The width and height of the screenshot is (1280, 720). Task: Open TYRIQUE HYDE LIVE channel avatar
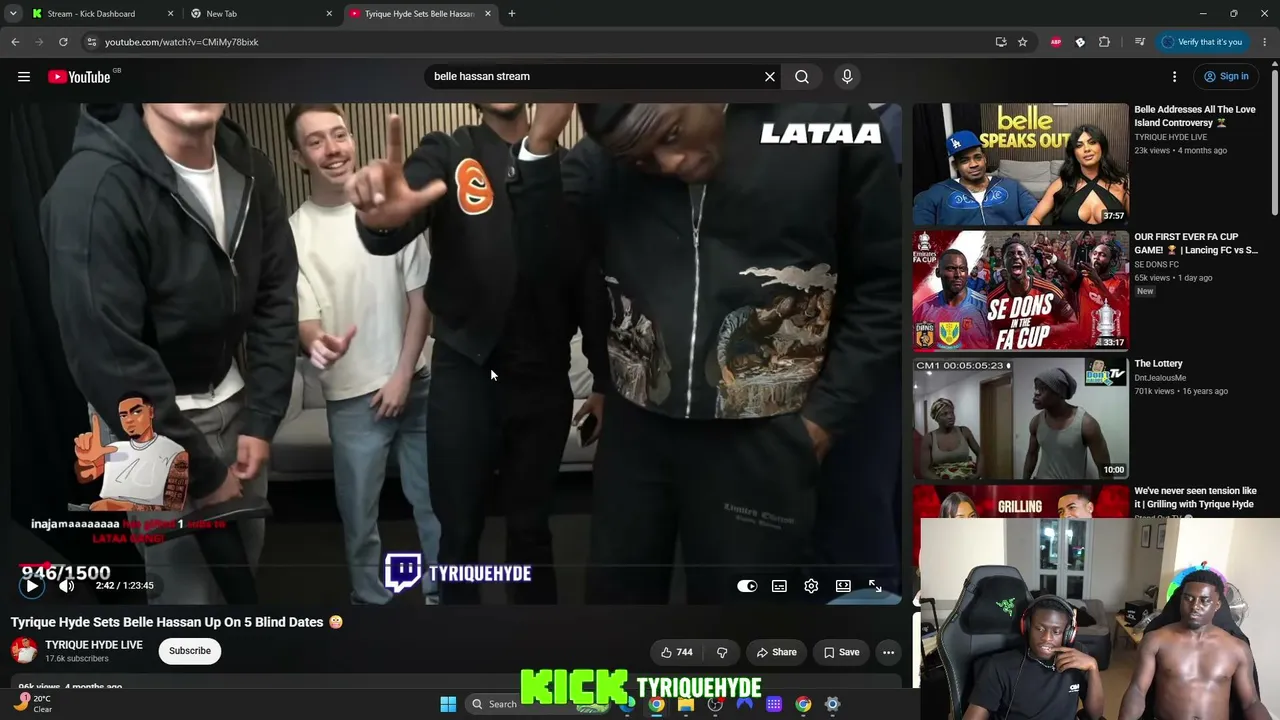tap(24, 650)
